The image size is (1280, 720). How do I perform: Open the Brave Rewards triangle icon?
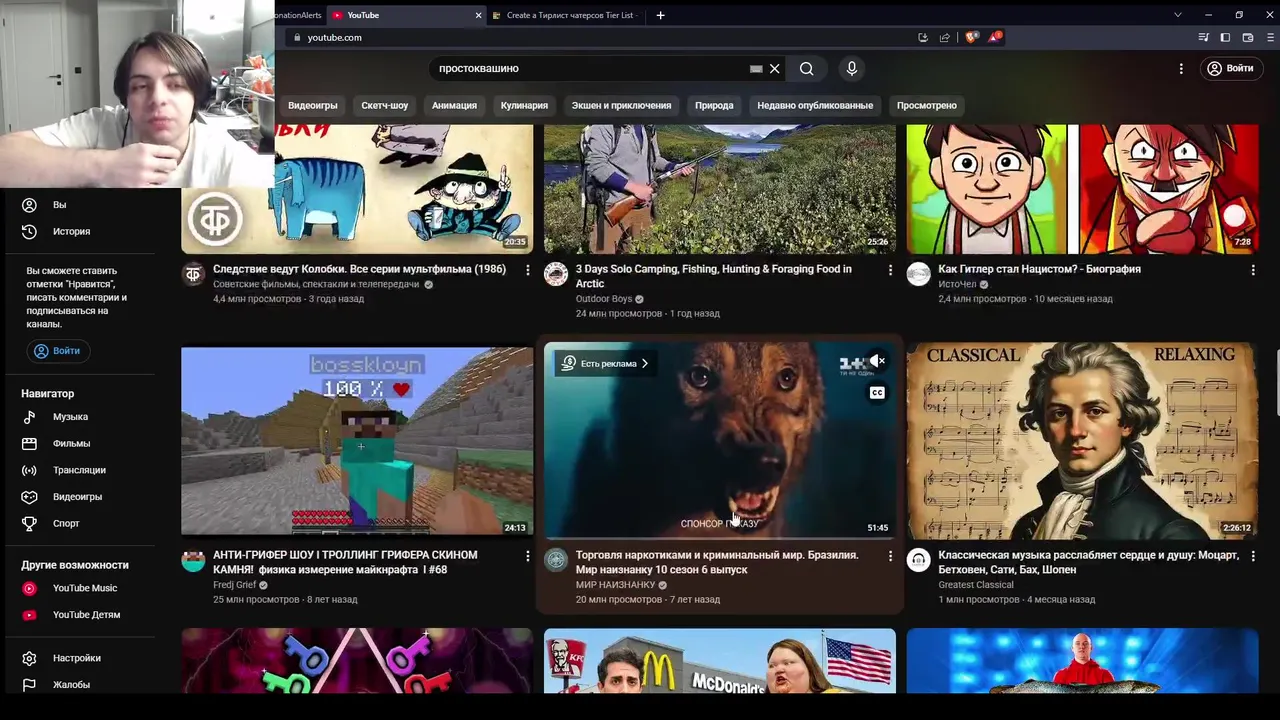pyautogui.click(x=994, y=37)
